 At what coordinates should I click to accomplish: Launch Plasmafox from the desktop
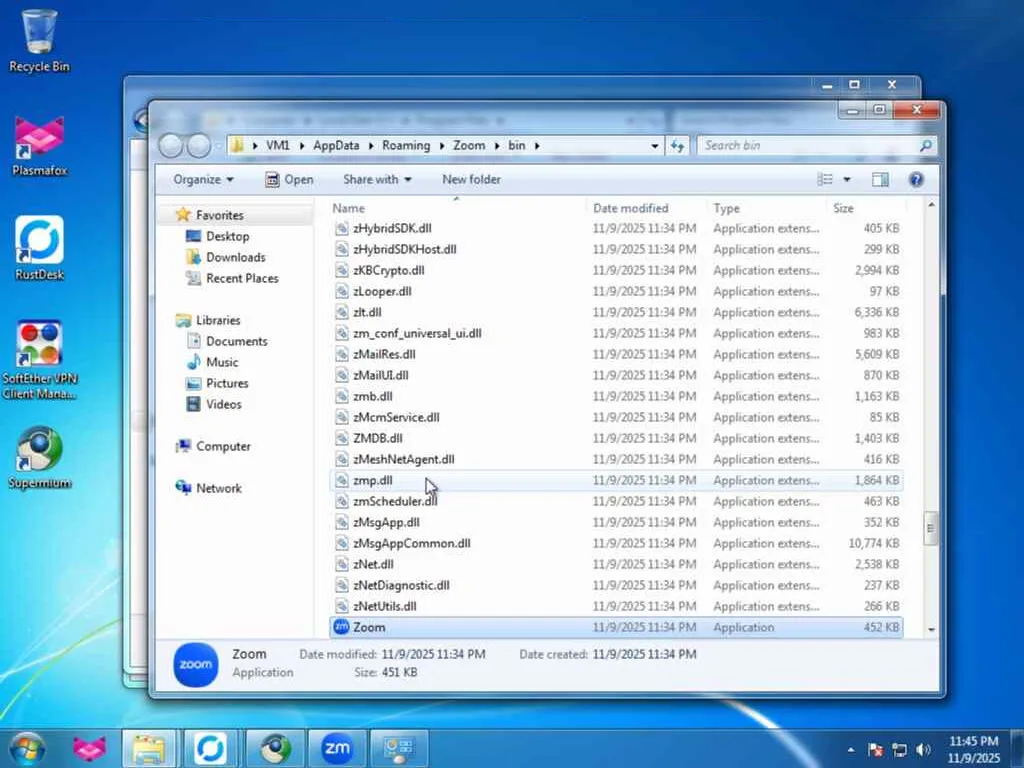point(39,146)
